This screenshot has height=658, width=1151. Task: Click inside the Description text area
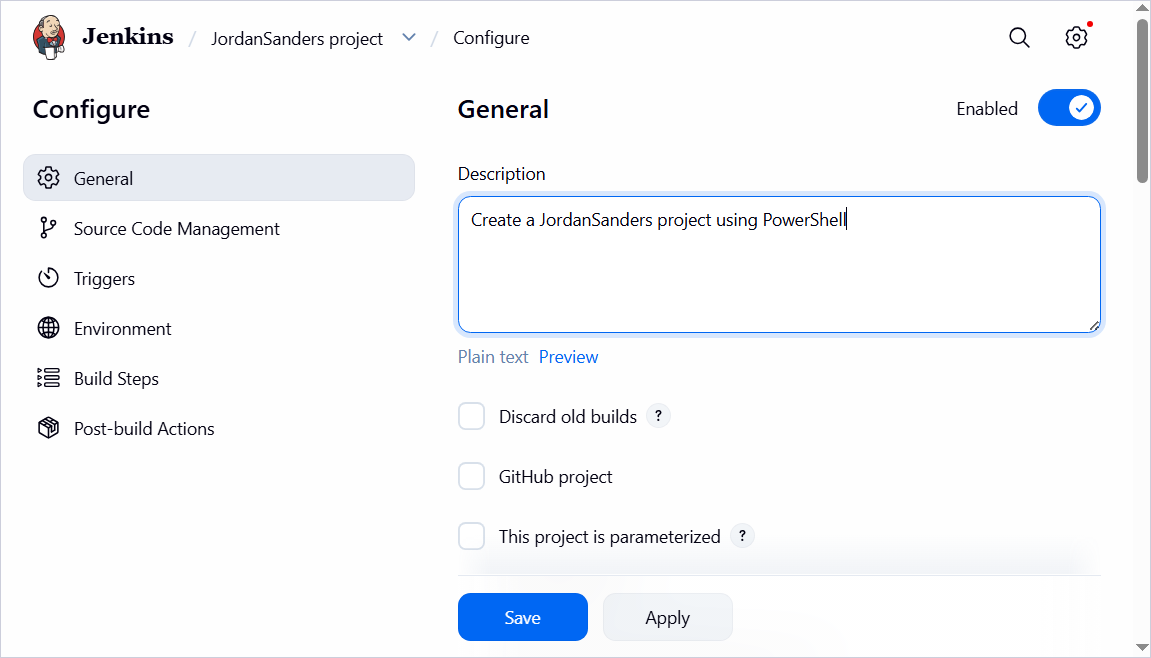click(x=779, y=264)
